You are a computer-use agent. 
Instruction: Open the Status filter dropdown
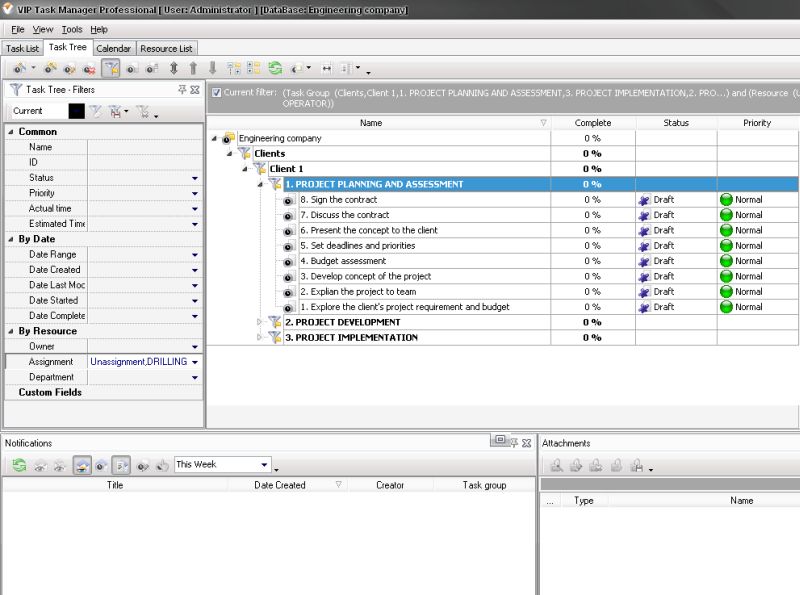click(195, 178)
